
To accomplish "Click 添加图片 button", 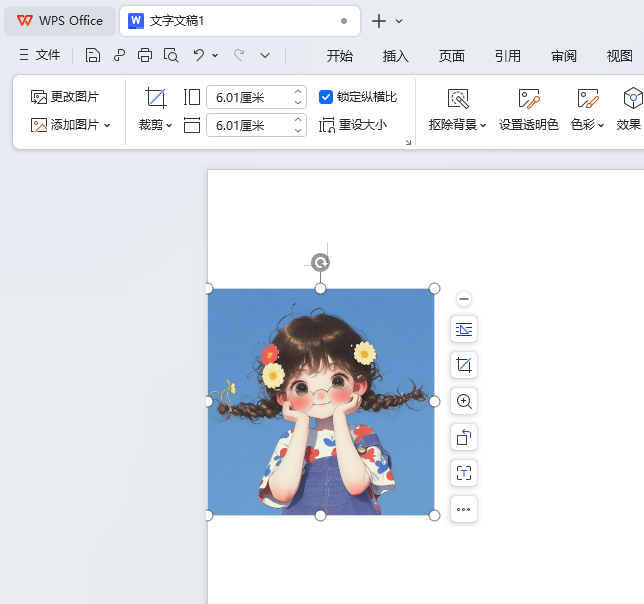I will click(x=65, y=125).
